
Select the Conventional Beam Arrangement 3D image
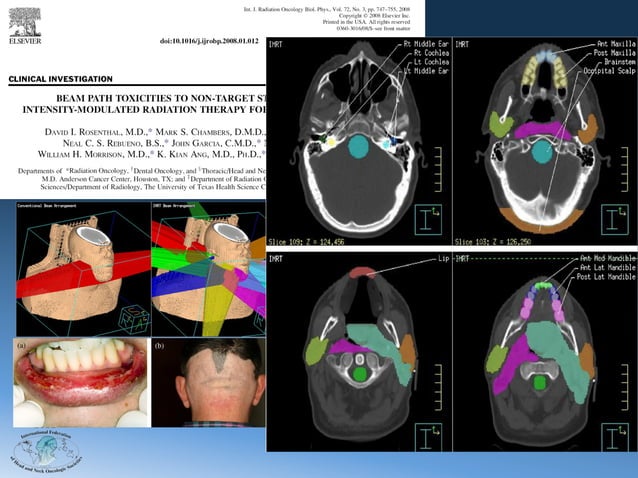(x=83, y=269)
